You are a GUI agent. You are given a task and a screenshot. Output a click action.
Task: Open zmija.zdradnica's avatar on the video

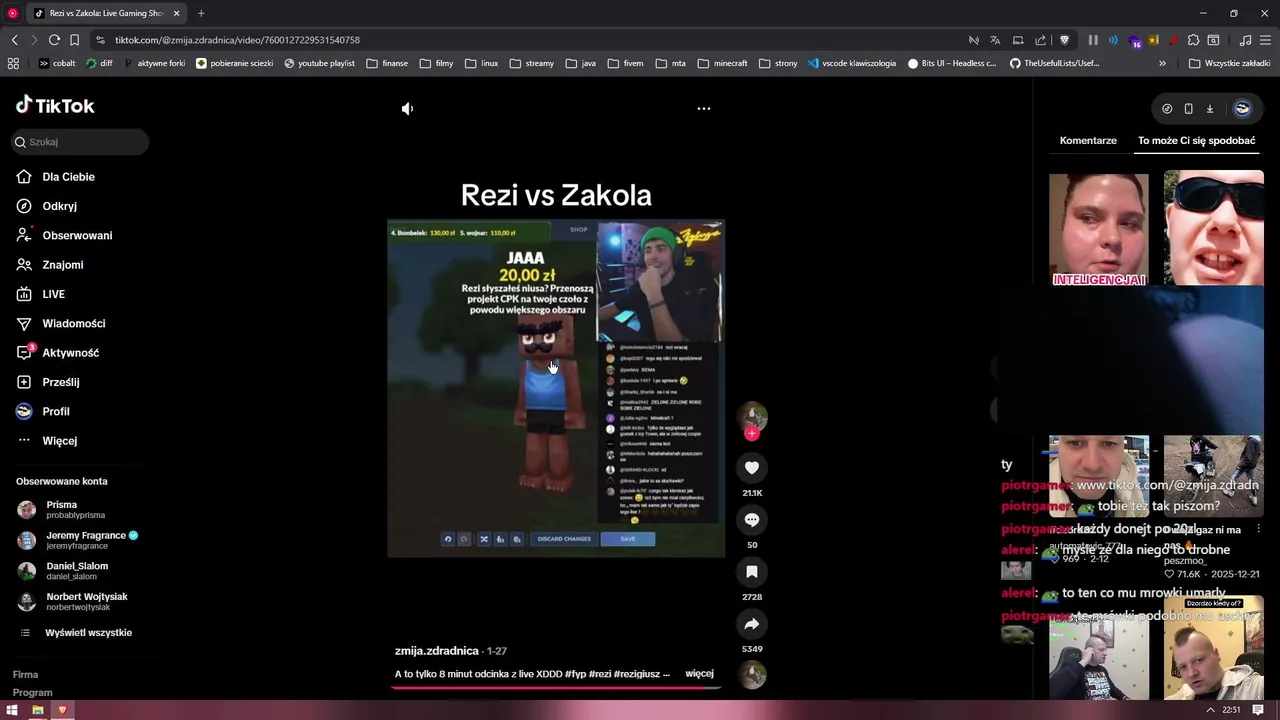point(752,416)
